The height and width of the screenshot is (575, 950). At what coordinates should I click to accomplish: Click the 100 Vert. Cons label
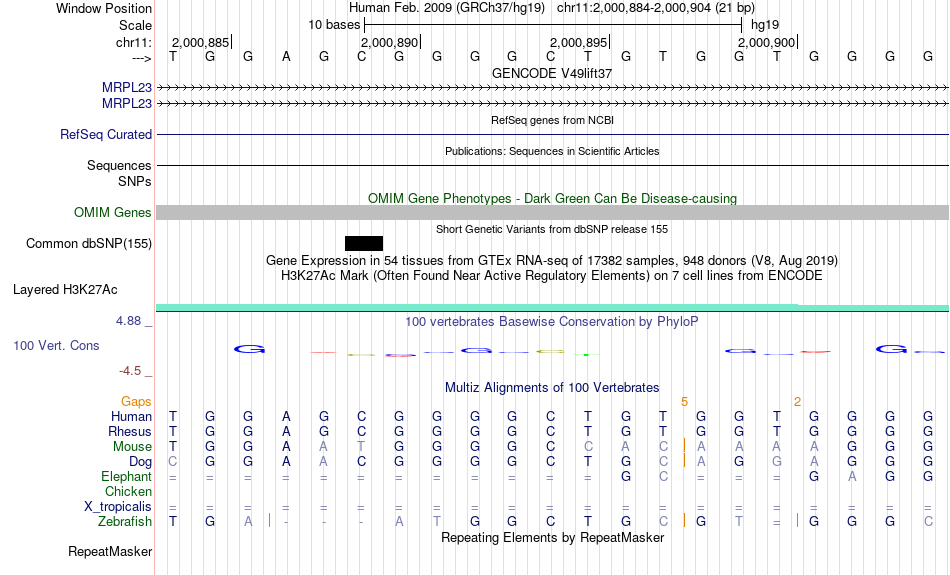(x=56, y=345)
